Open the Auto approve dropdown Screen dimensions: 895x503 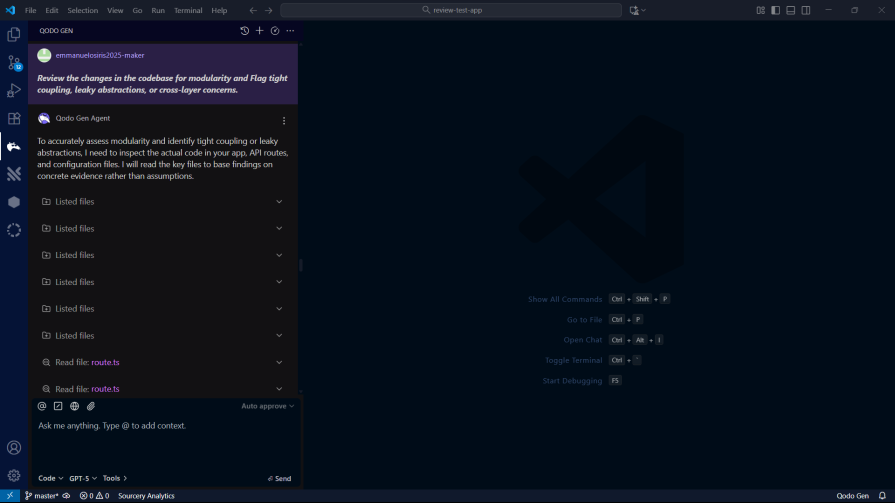(x=268, y=406)
